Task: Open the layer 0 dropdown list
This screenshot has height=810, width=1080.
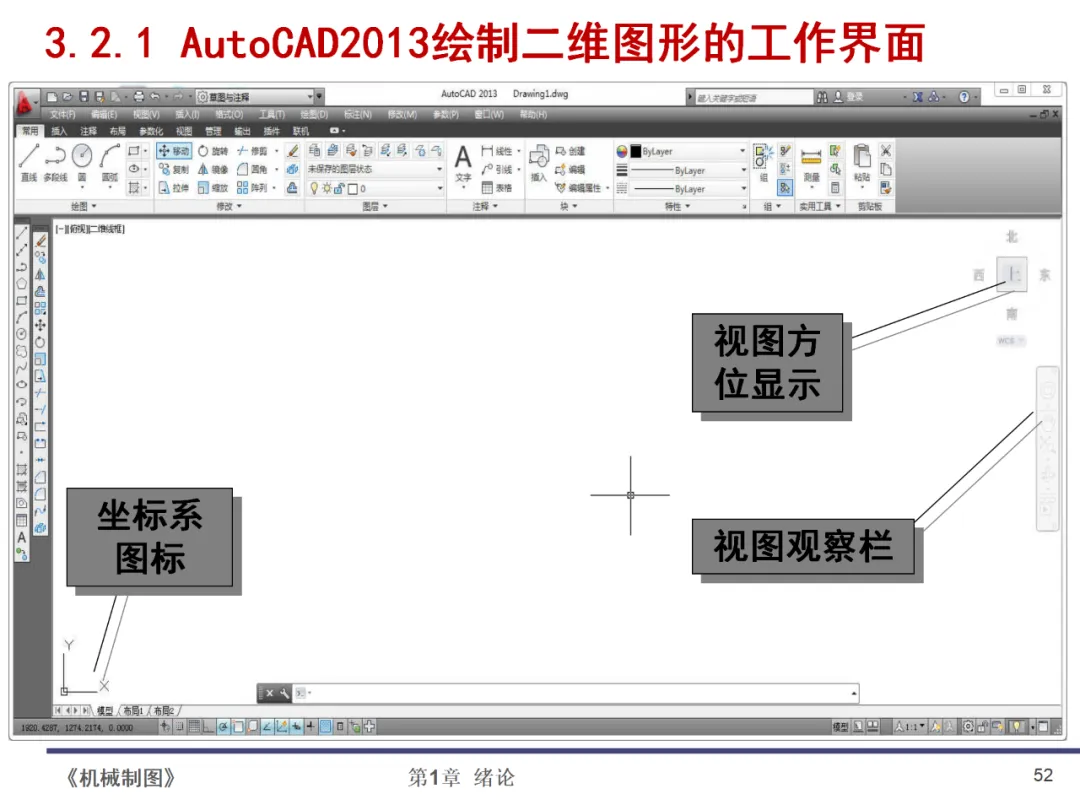Action: [375, 188]
